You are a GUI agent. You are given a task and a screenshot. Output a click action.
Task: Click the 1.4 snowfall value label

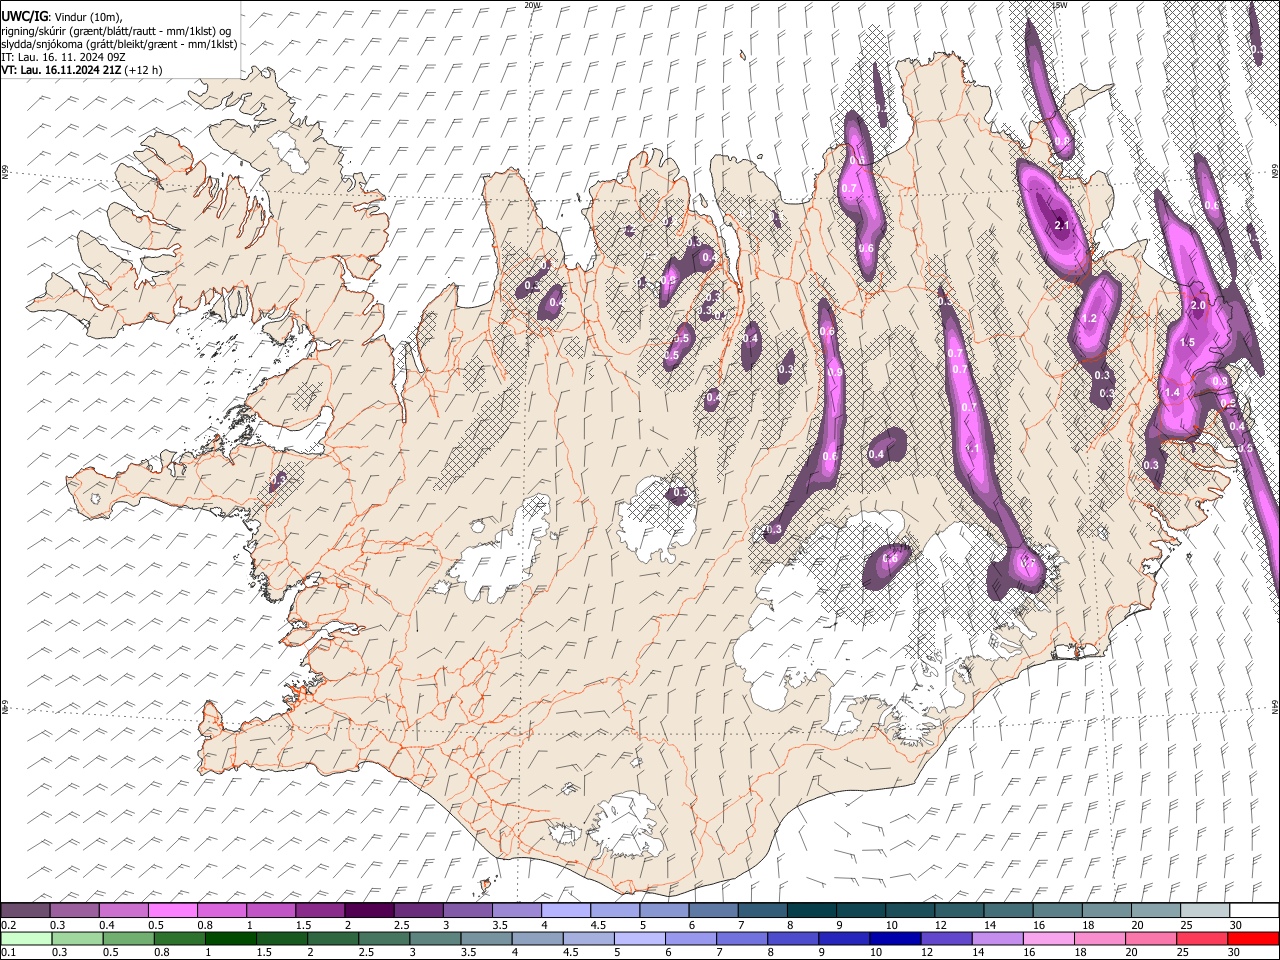coord(1172,393)
